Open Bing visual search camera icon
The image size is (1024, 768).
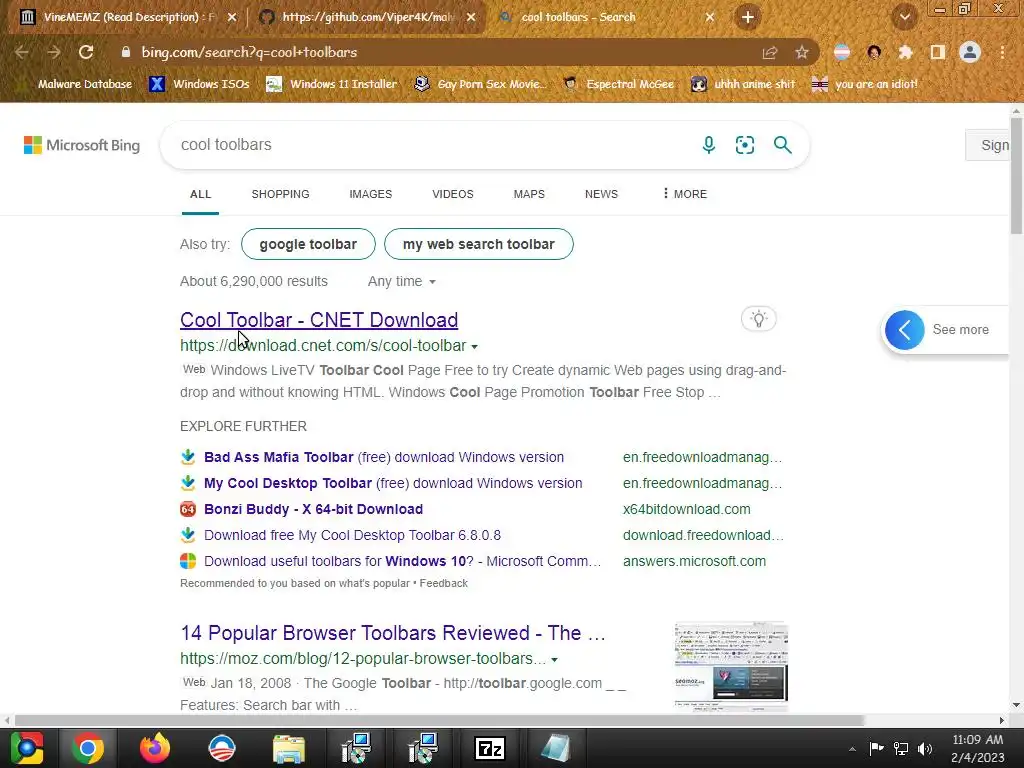point(744,145)
